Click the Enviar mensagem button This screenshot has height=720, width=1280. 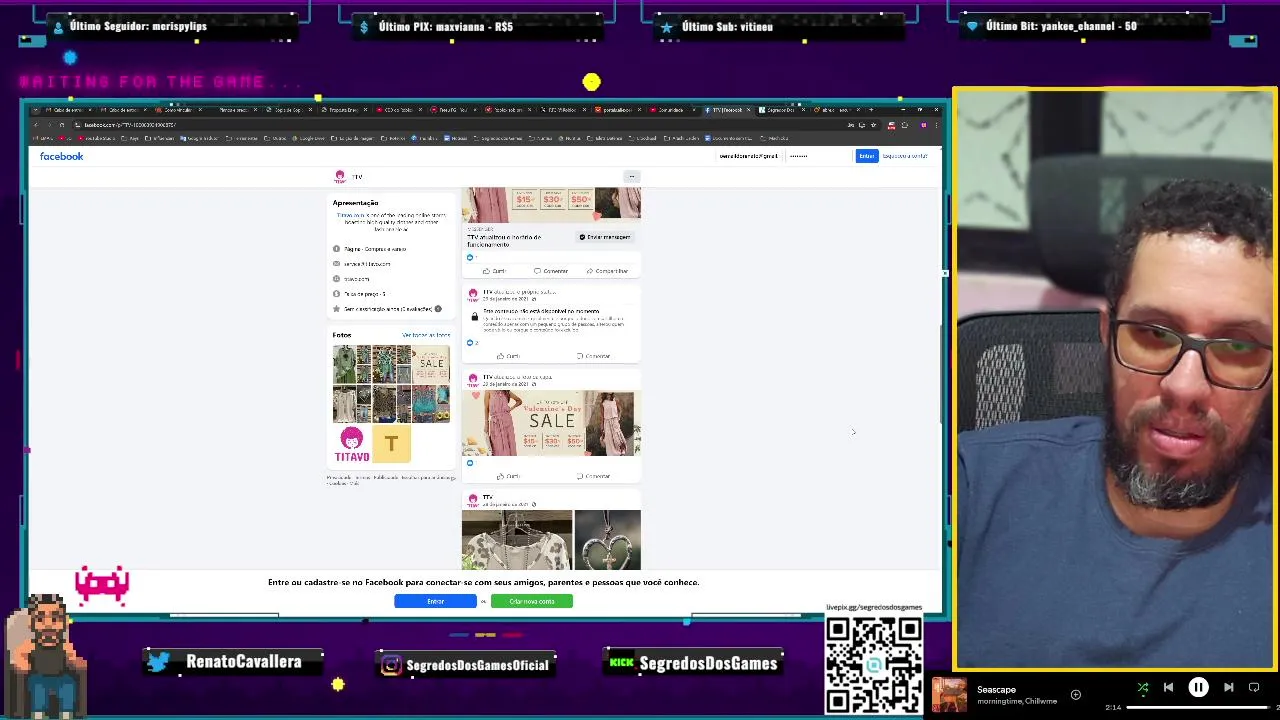coord(604,237)
